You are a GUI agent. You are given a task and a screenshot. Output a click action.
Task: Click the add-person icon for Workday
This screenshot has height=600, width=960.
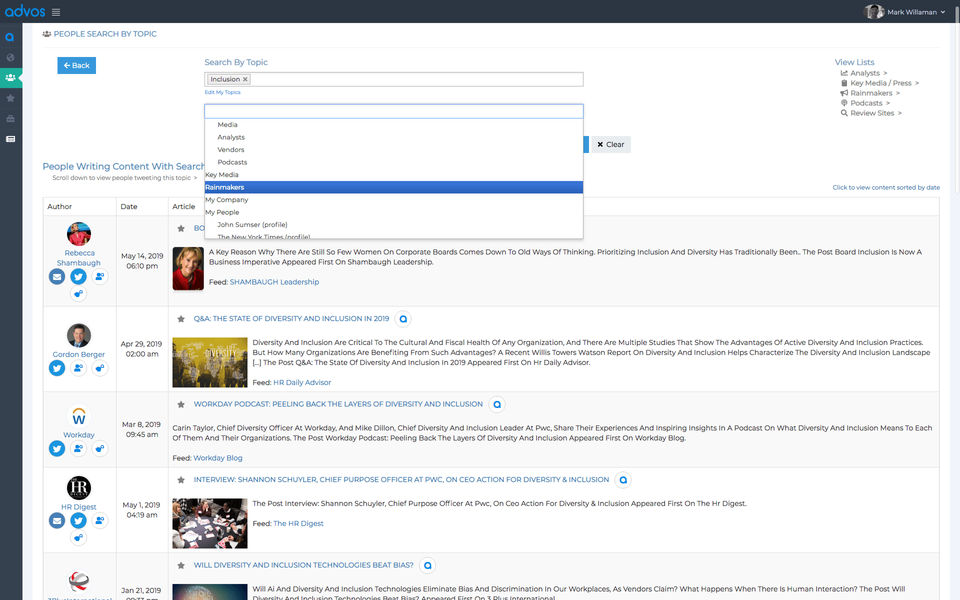point(78,449)
